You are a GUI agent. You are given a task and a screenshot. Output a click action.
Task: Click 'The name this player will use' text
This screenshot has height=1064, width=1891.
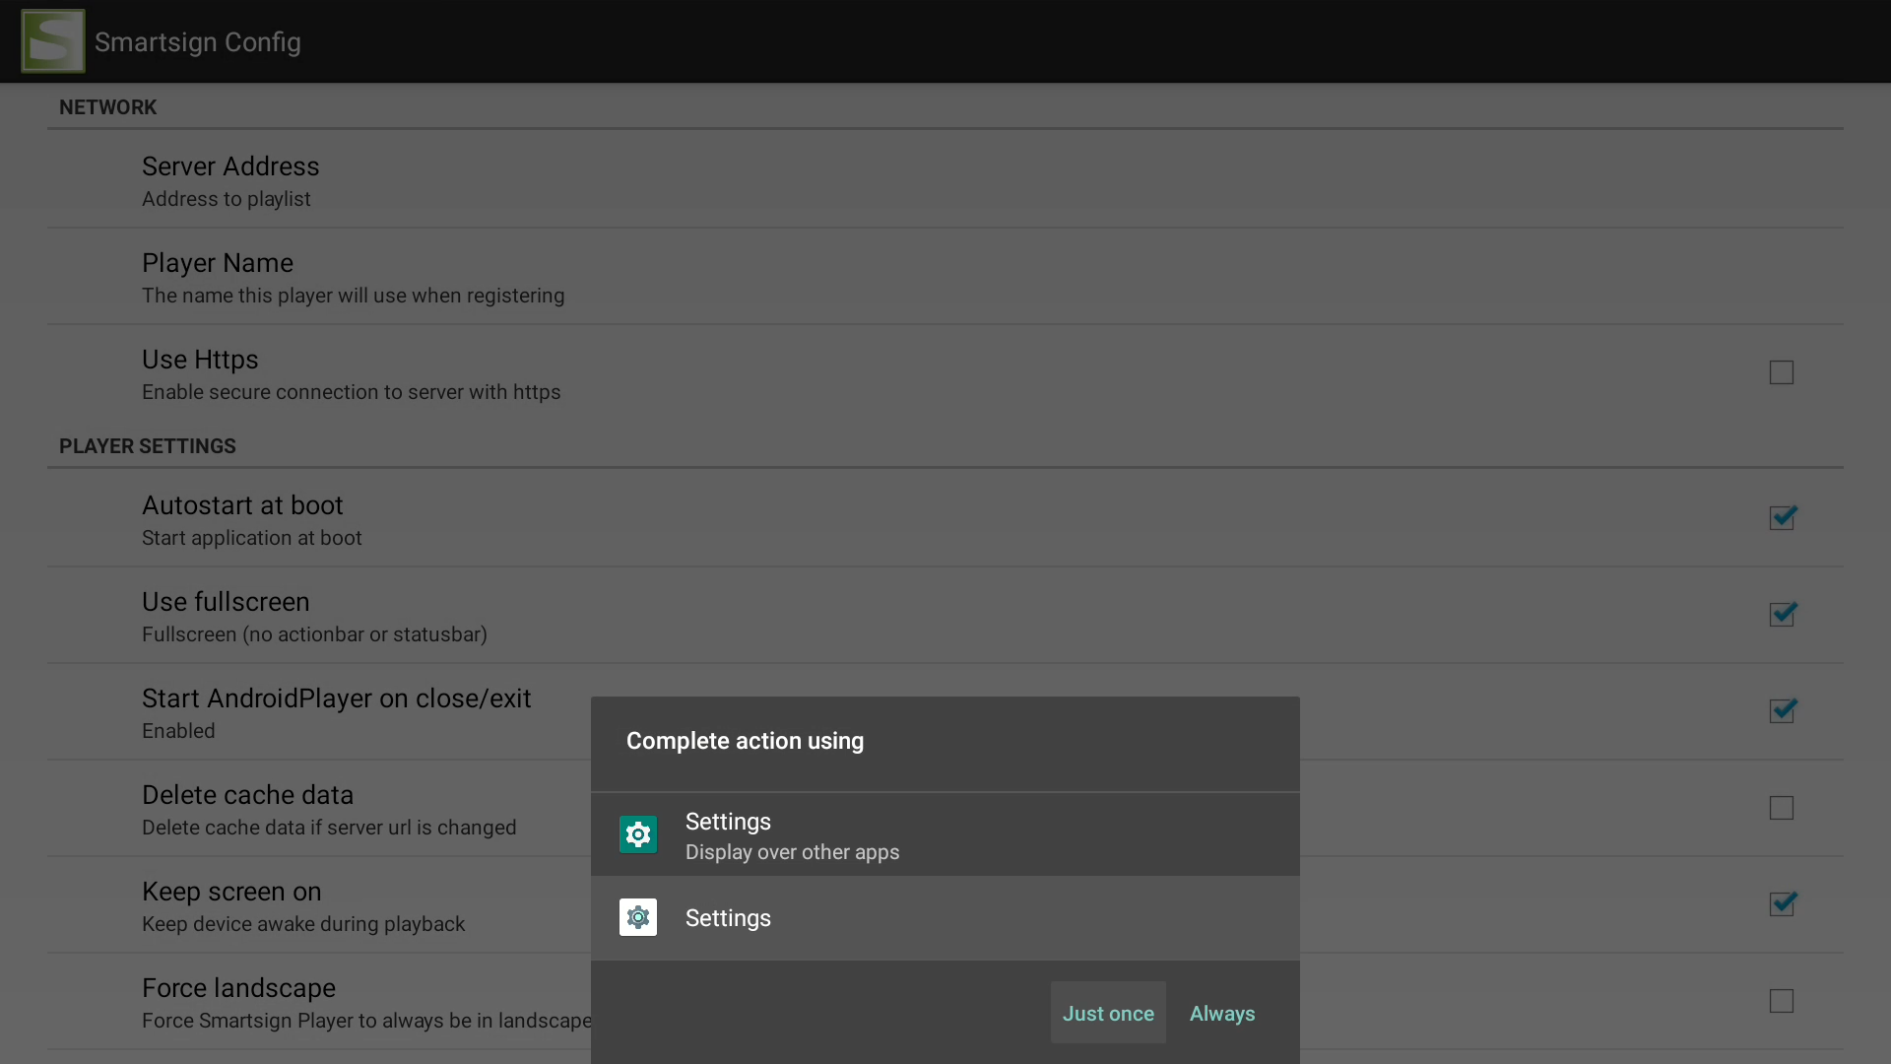coord(353,296)
